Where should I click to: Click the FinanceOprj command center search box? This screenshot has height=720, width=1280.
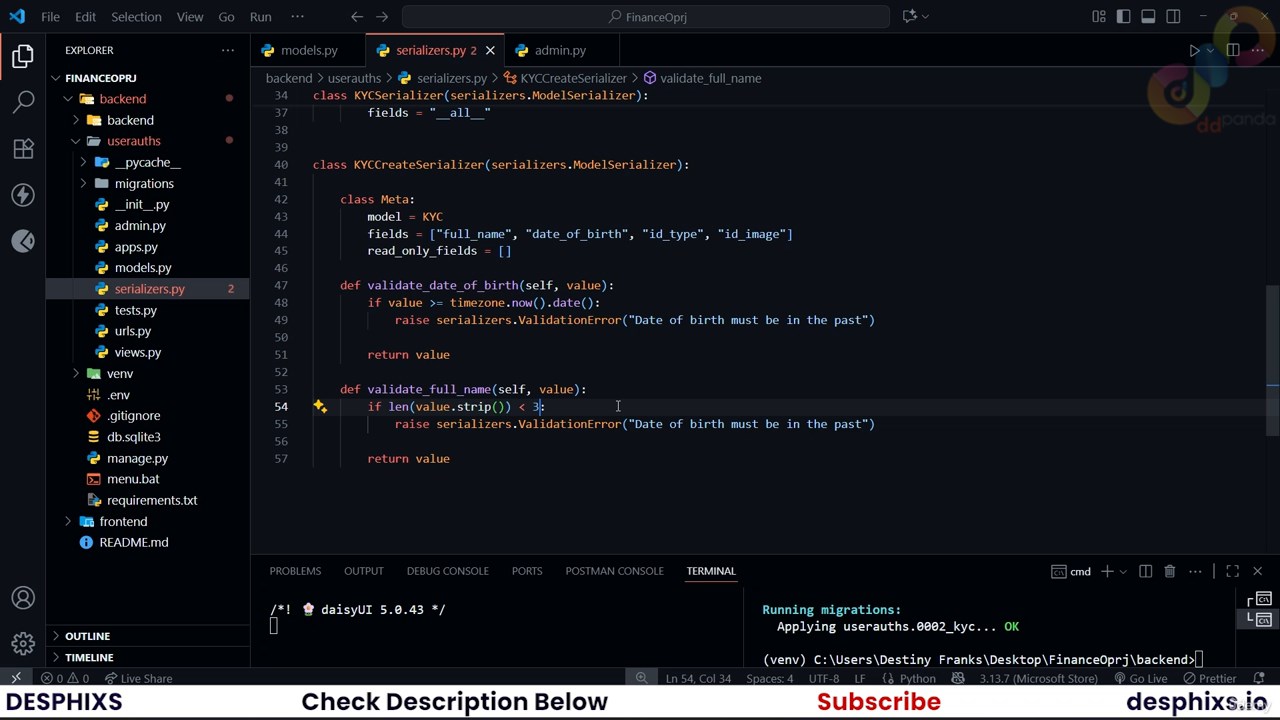point(646,16)
